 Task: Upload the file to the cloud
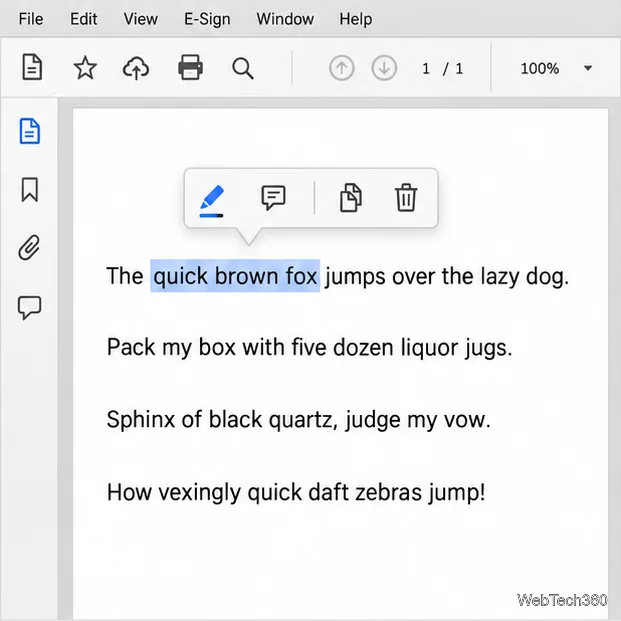pyautogui.click(x=136, y=68)
